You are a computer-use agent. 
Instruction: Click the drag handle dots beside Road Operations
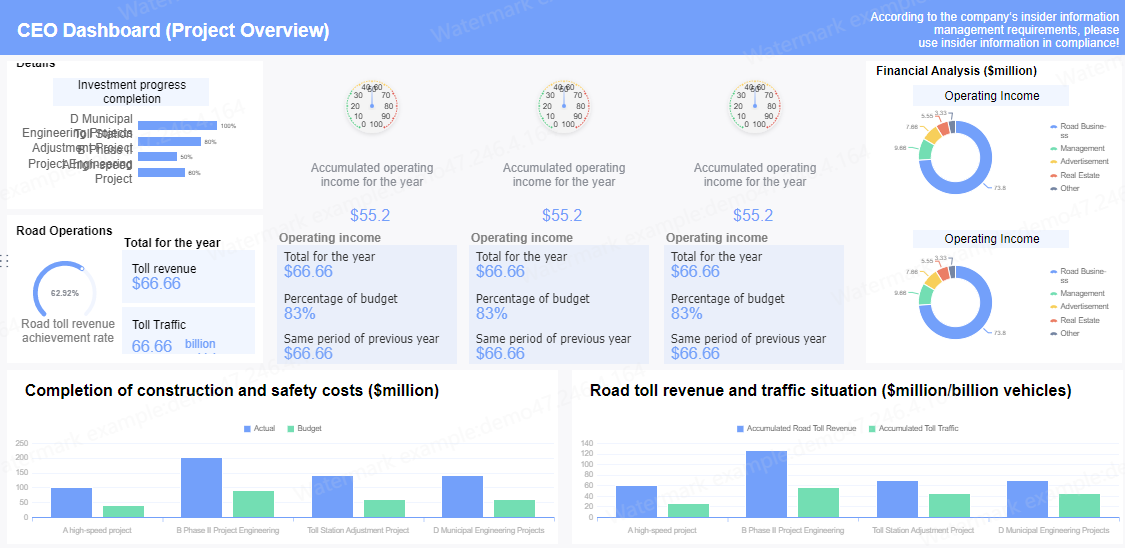pyautogui.click(x=3, y=261)
